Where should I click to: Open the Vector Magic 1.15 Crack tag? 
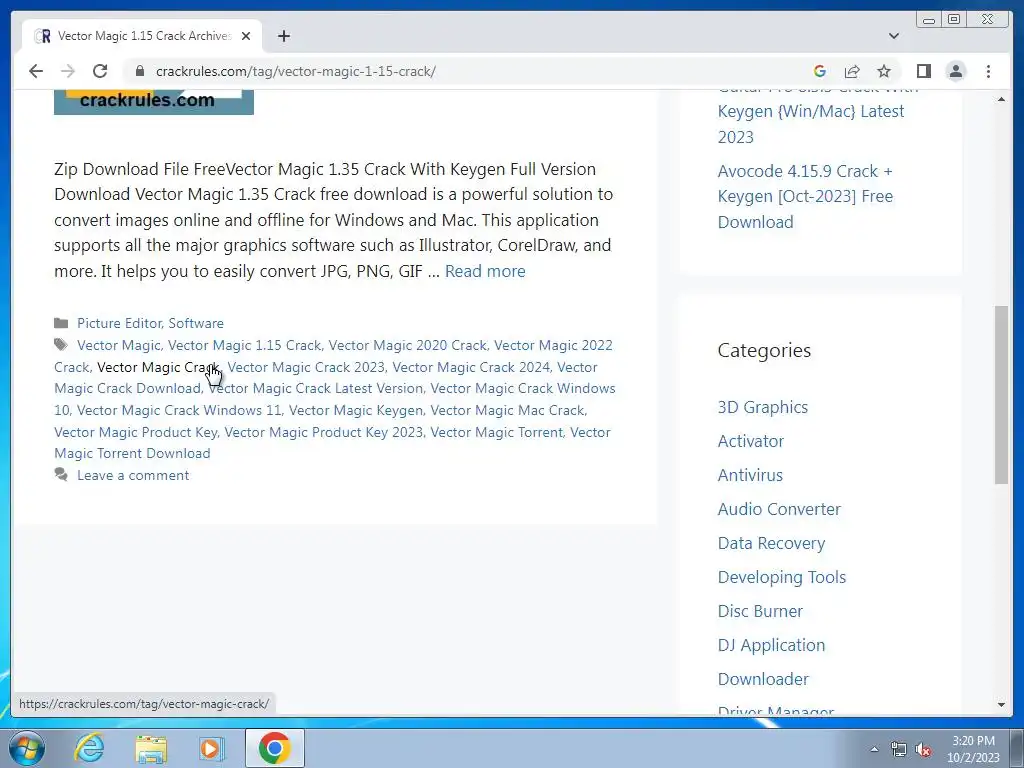click(x=244, y=345)
